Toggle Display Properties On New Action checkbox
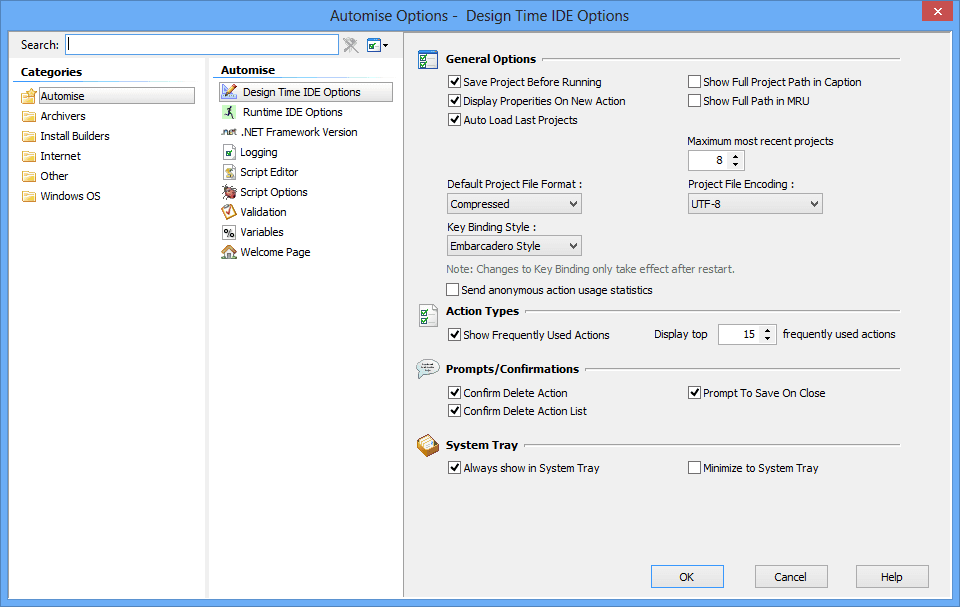The image size is (960, 607). 454,100
